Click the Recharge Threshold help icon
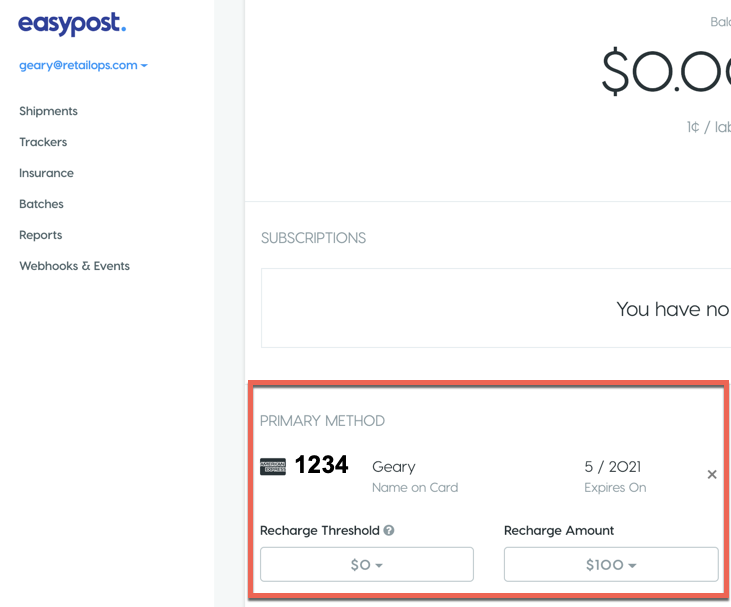Viewport: 731px width, 607px height. (389, 531)
